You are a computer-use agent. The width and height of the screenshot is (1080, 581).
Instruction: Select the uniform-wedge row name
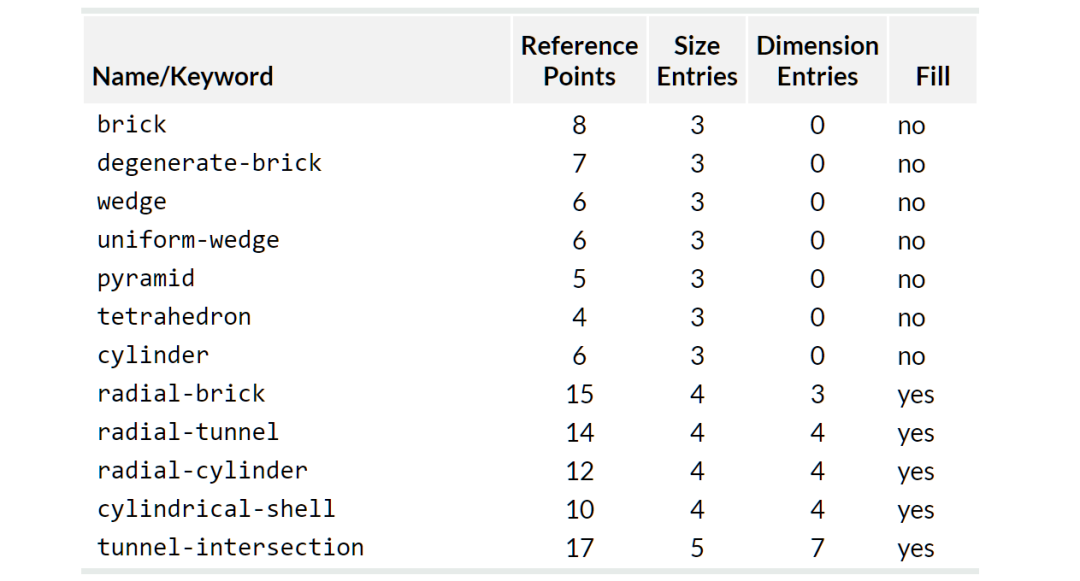point(188,240)
